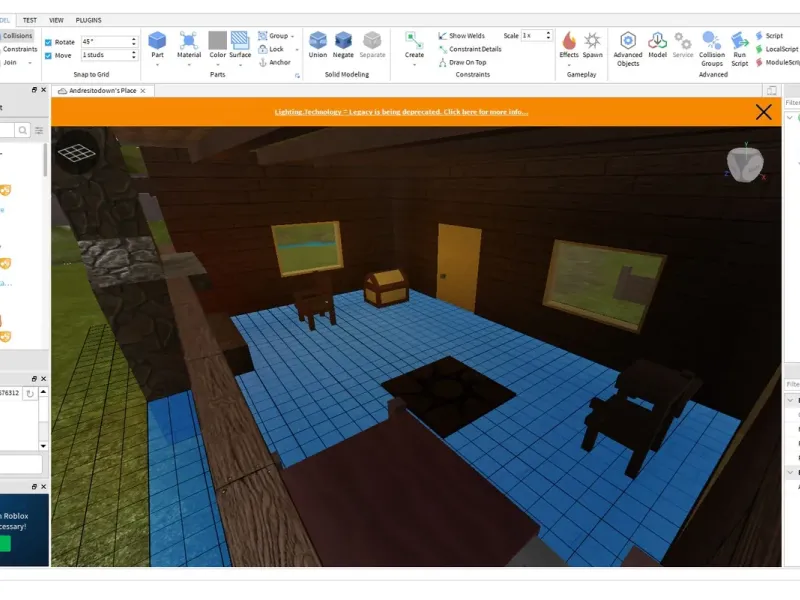Click the lower-left panel scrollbar down arrow
The image size is (800, 600).
pos(43,446)
